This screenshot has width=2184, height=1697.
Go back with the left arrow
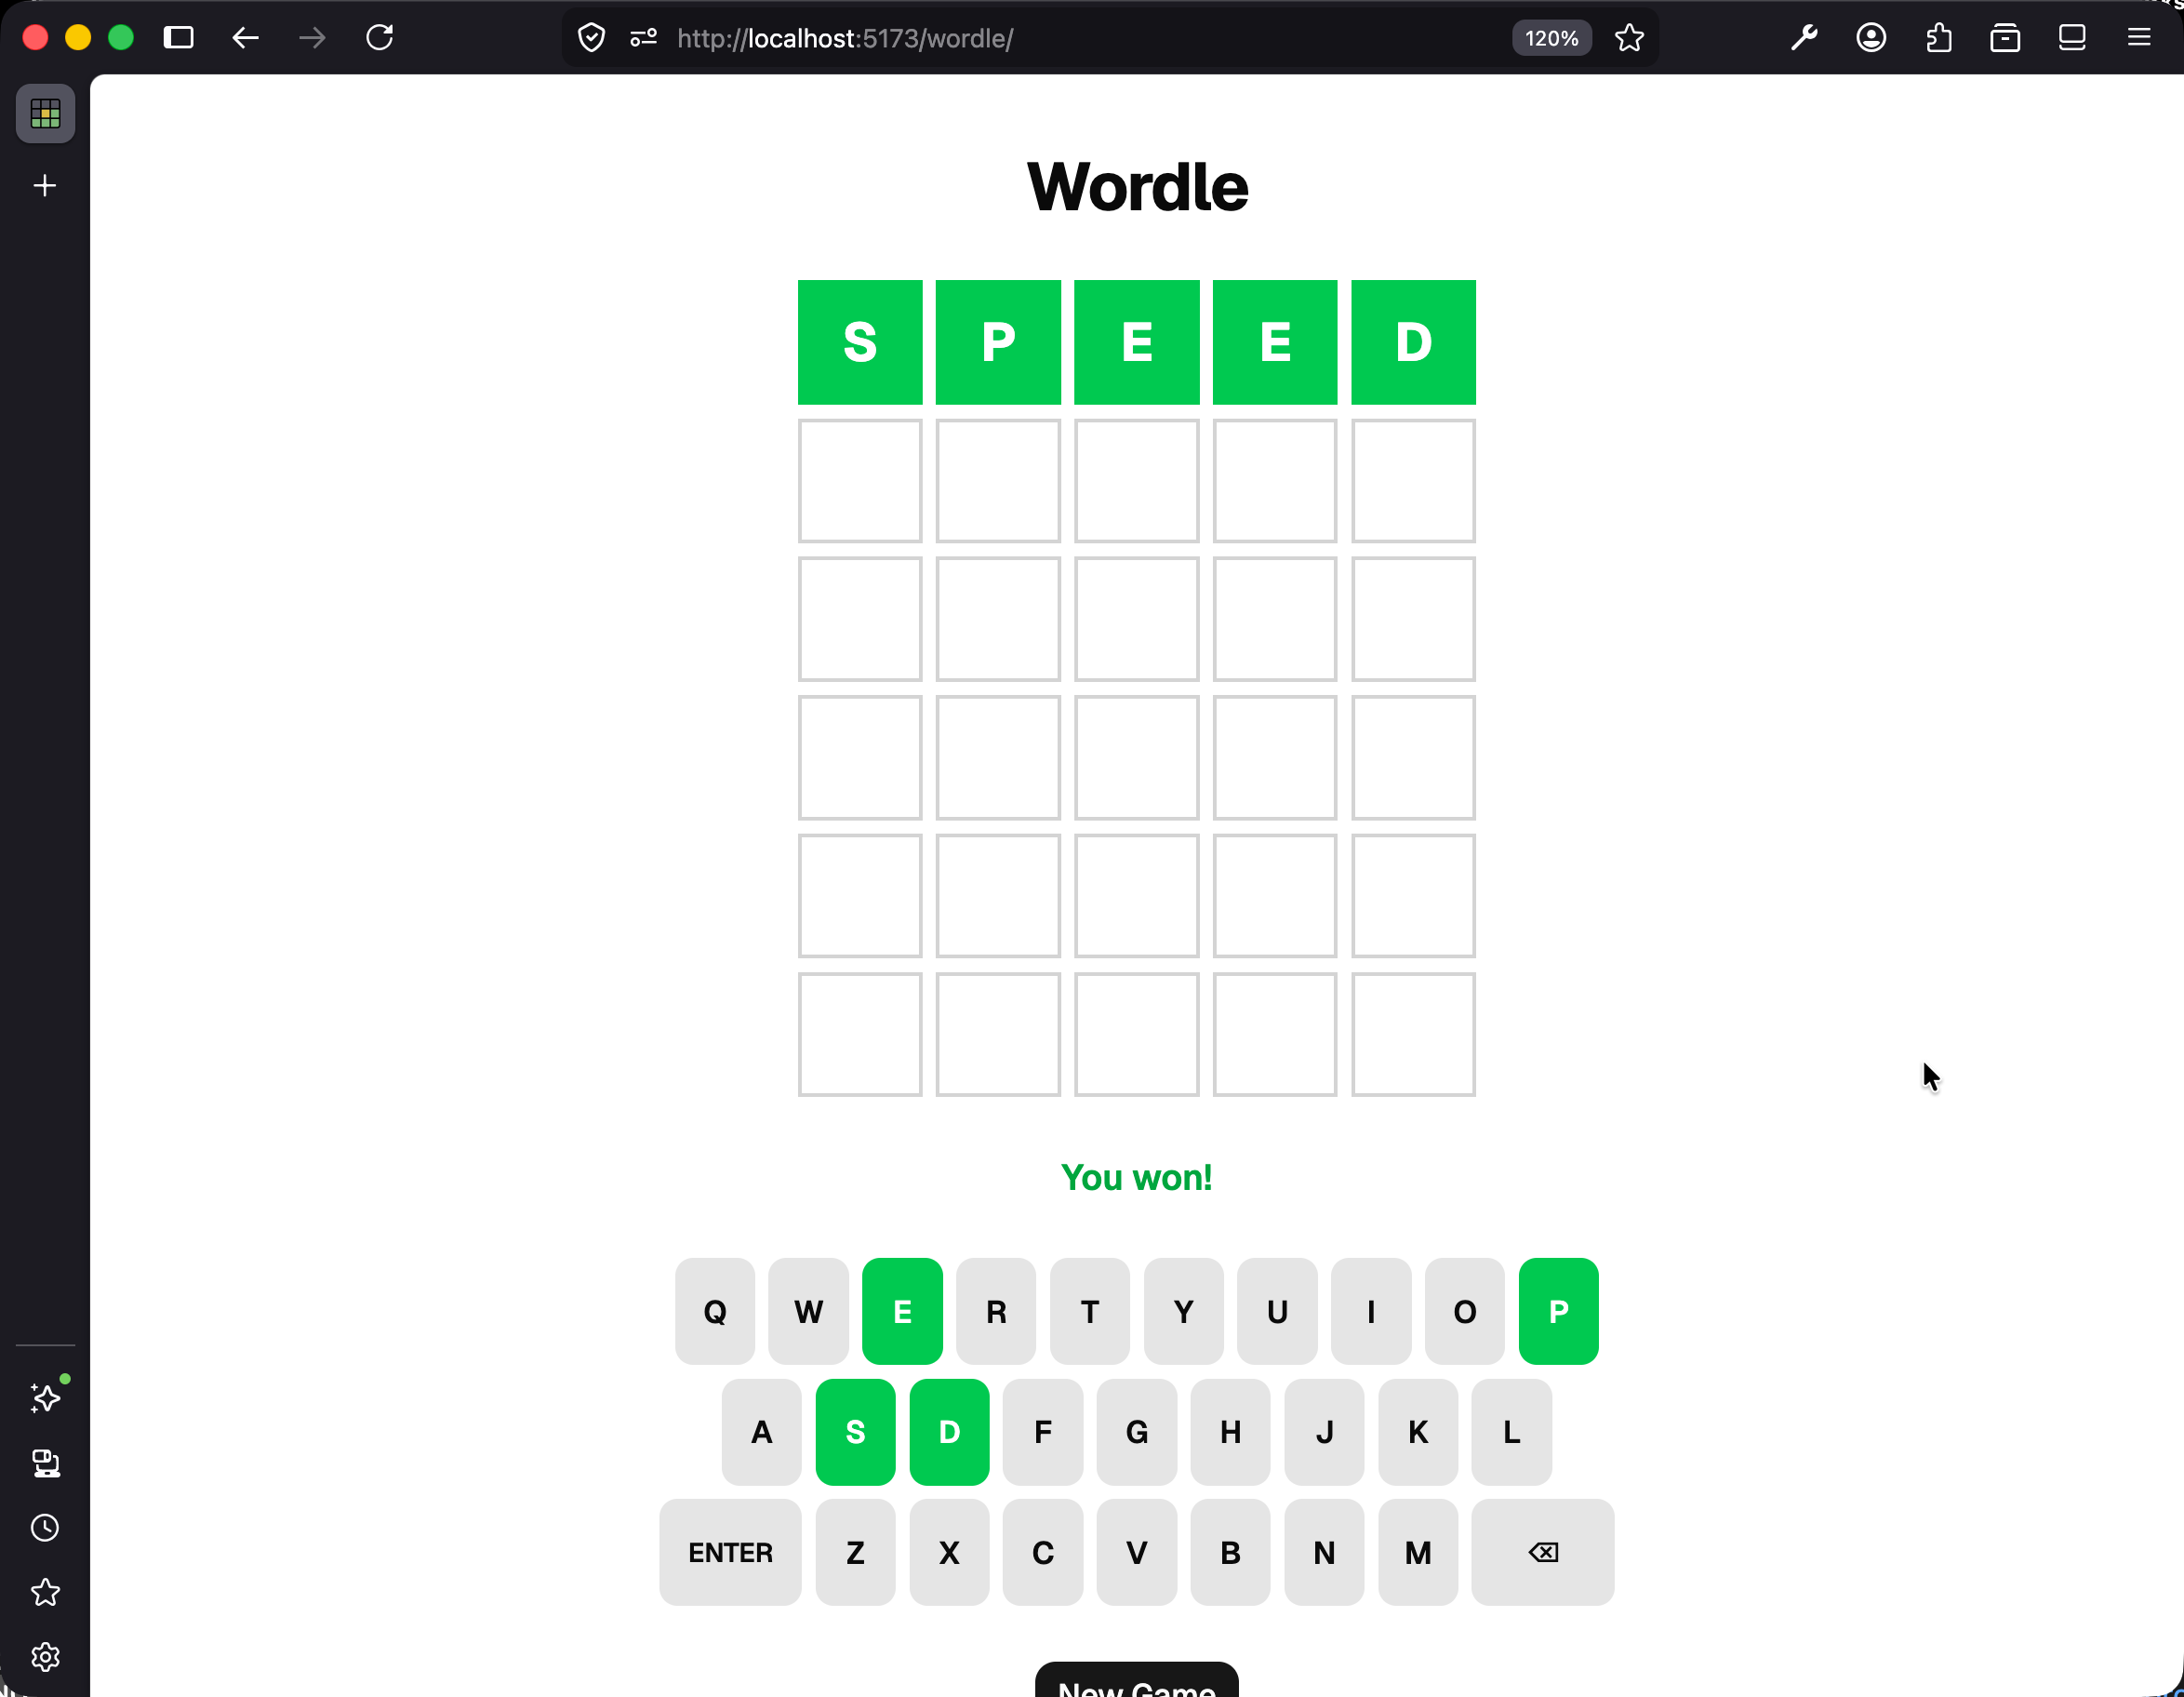[x=245, y=38]
